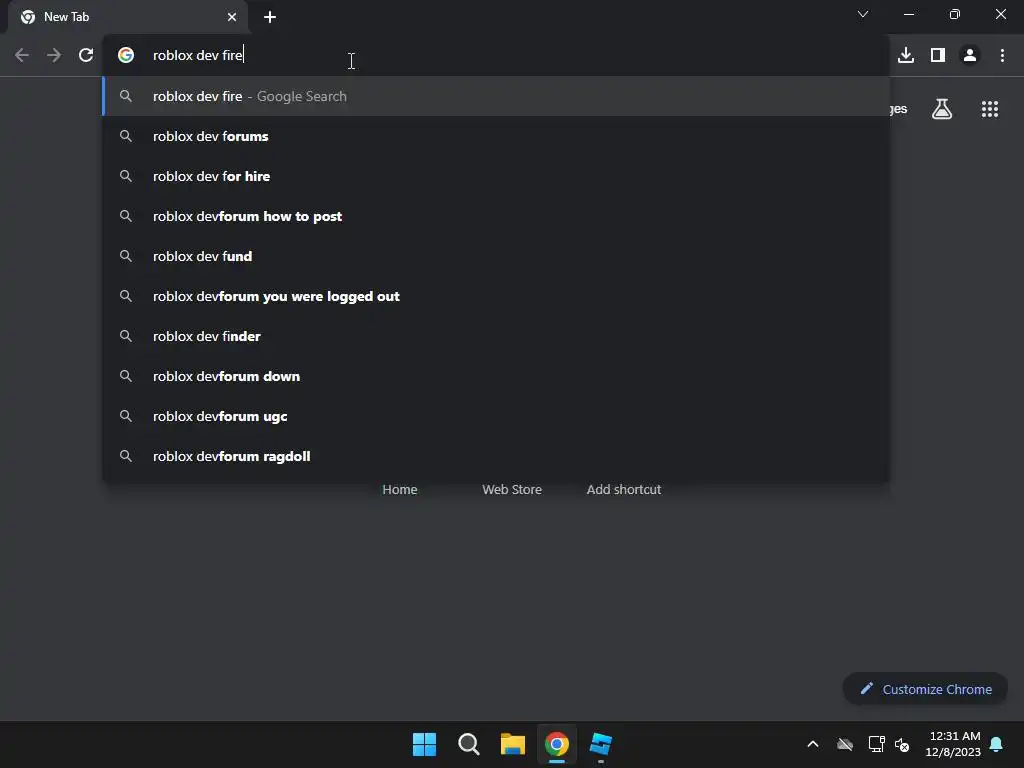Image resolution: width=1024 pixels, height=768 pixels.
Task: Open the notification bell icon
Action: point(996,744)
